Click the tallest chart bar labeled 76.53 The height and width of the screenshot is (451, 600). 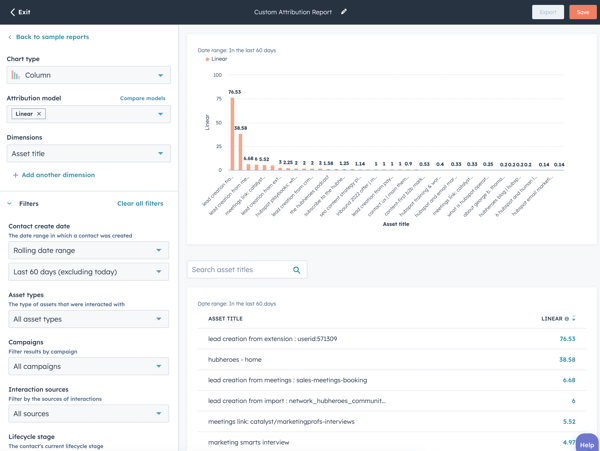click(232, 134)
